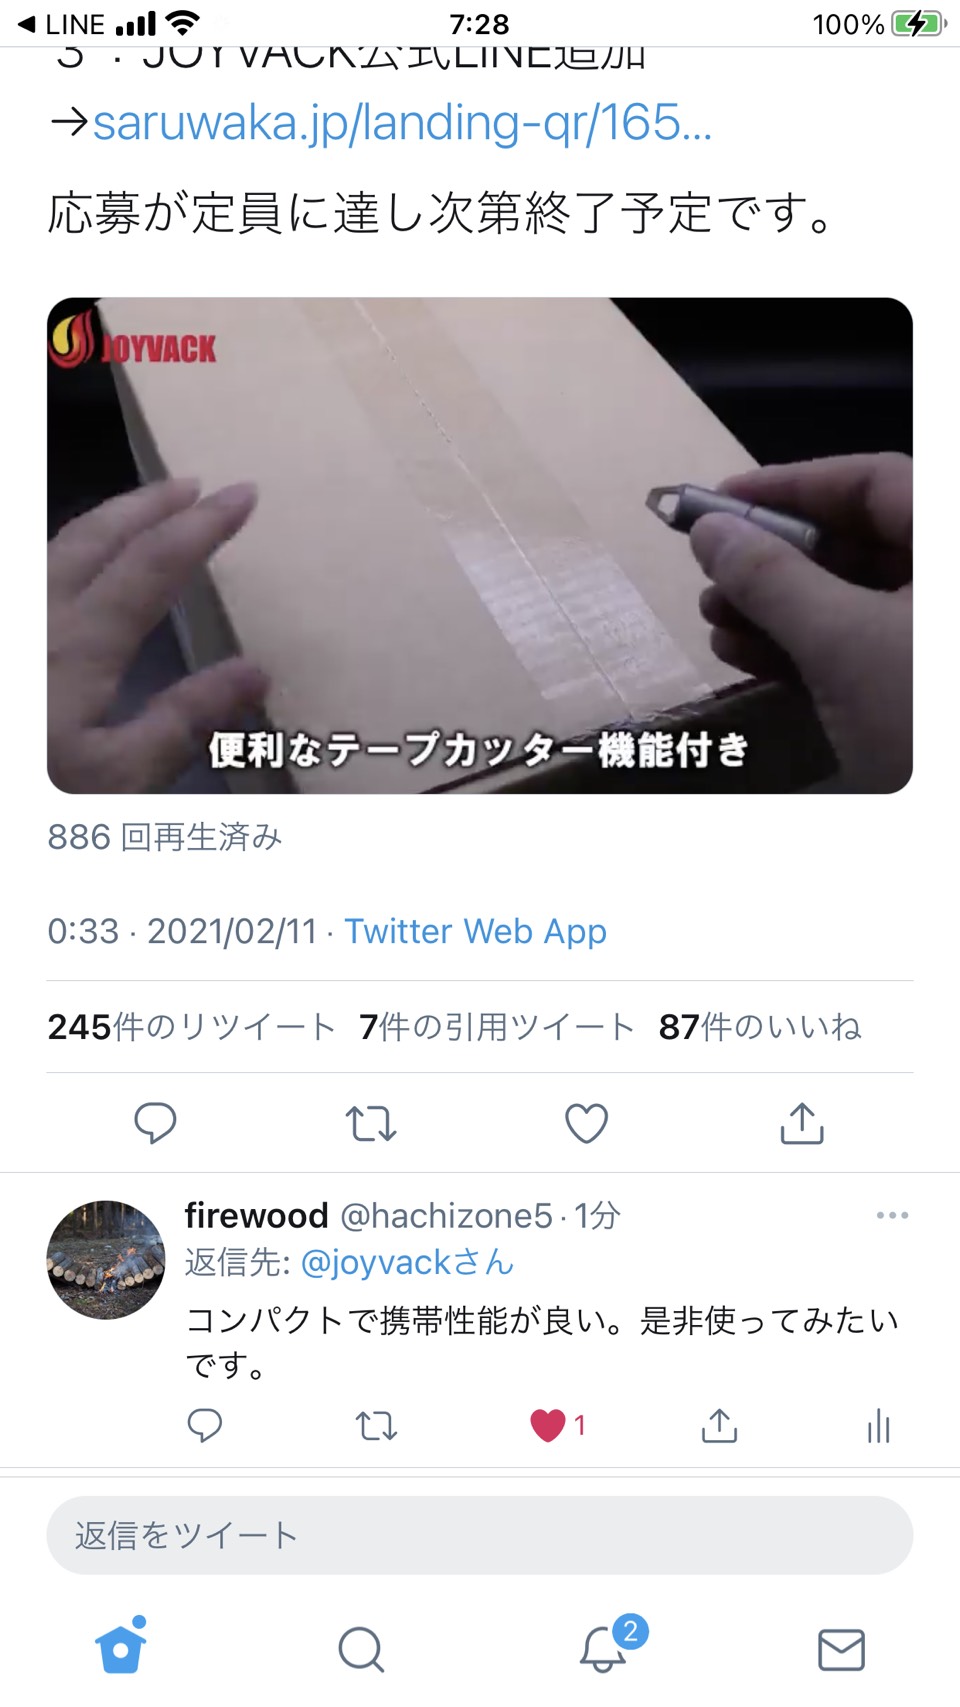Play the JOYVACK tape cutter video

tap(480, 545)
